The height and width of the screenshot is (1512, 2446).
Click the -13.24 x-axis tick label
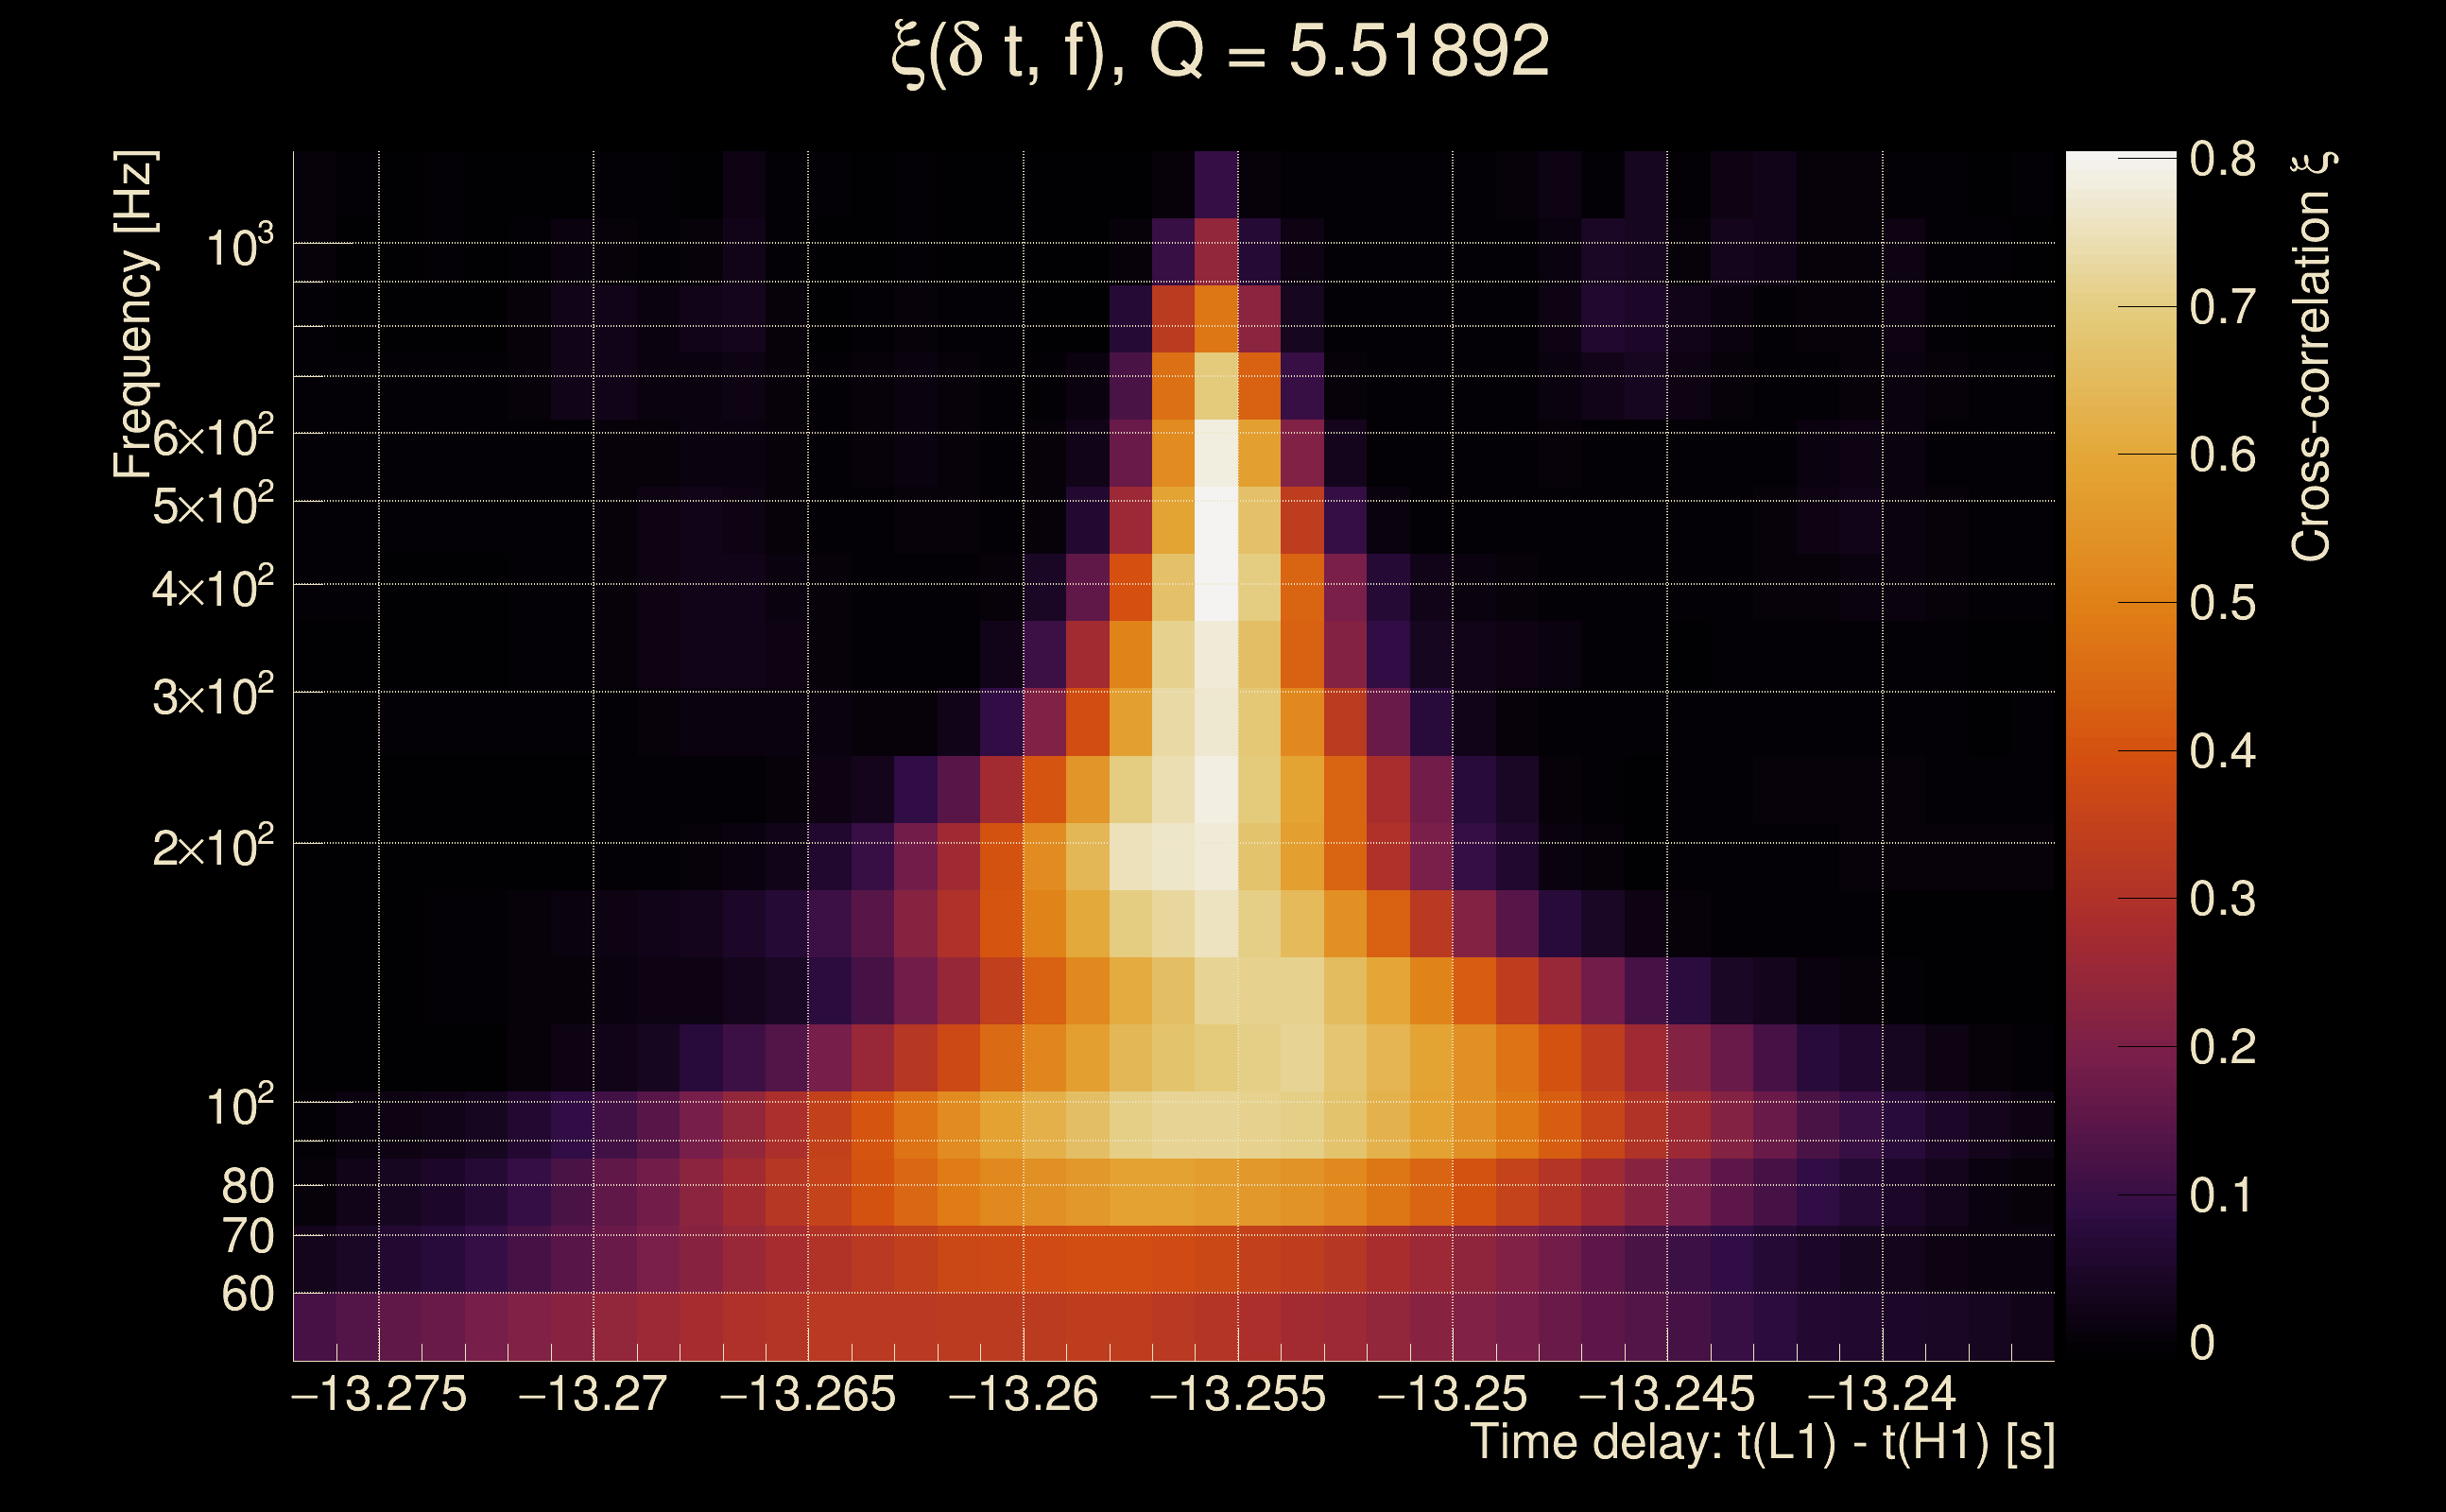tap(1882, 1394)
